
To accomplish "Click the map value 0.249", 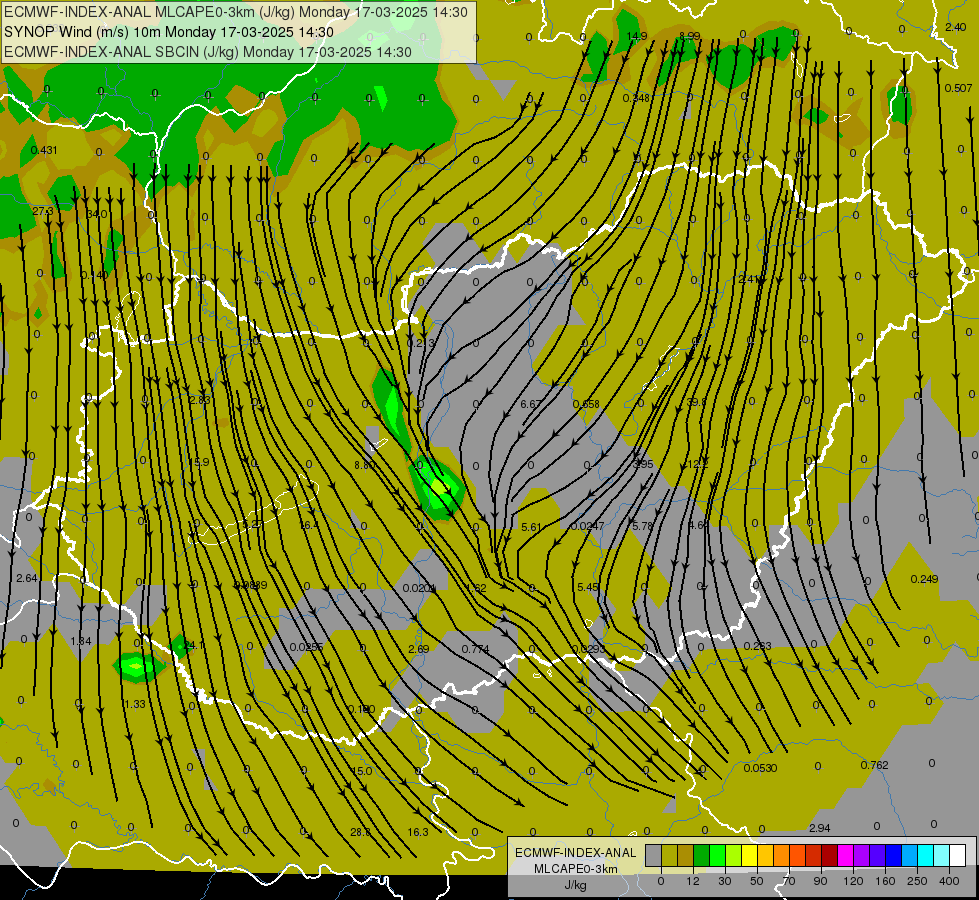I will (924, 579).
